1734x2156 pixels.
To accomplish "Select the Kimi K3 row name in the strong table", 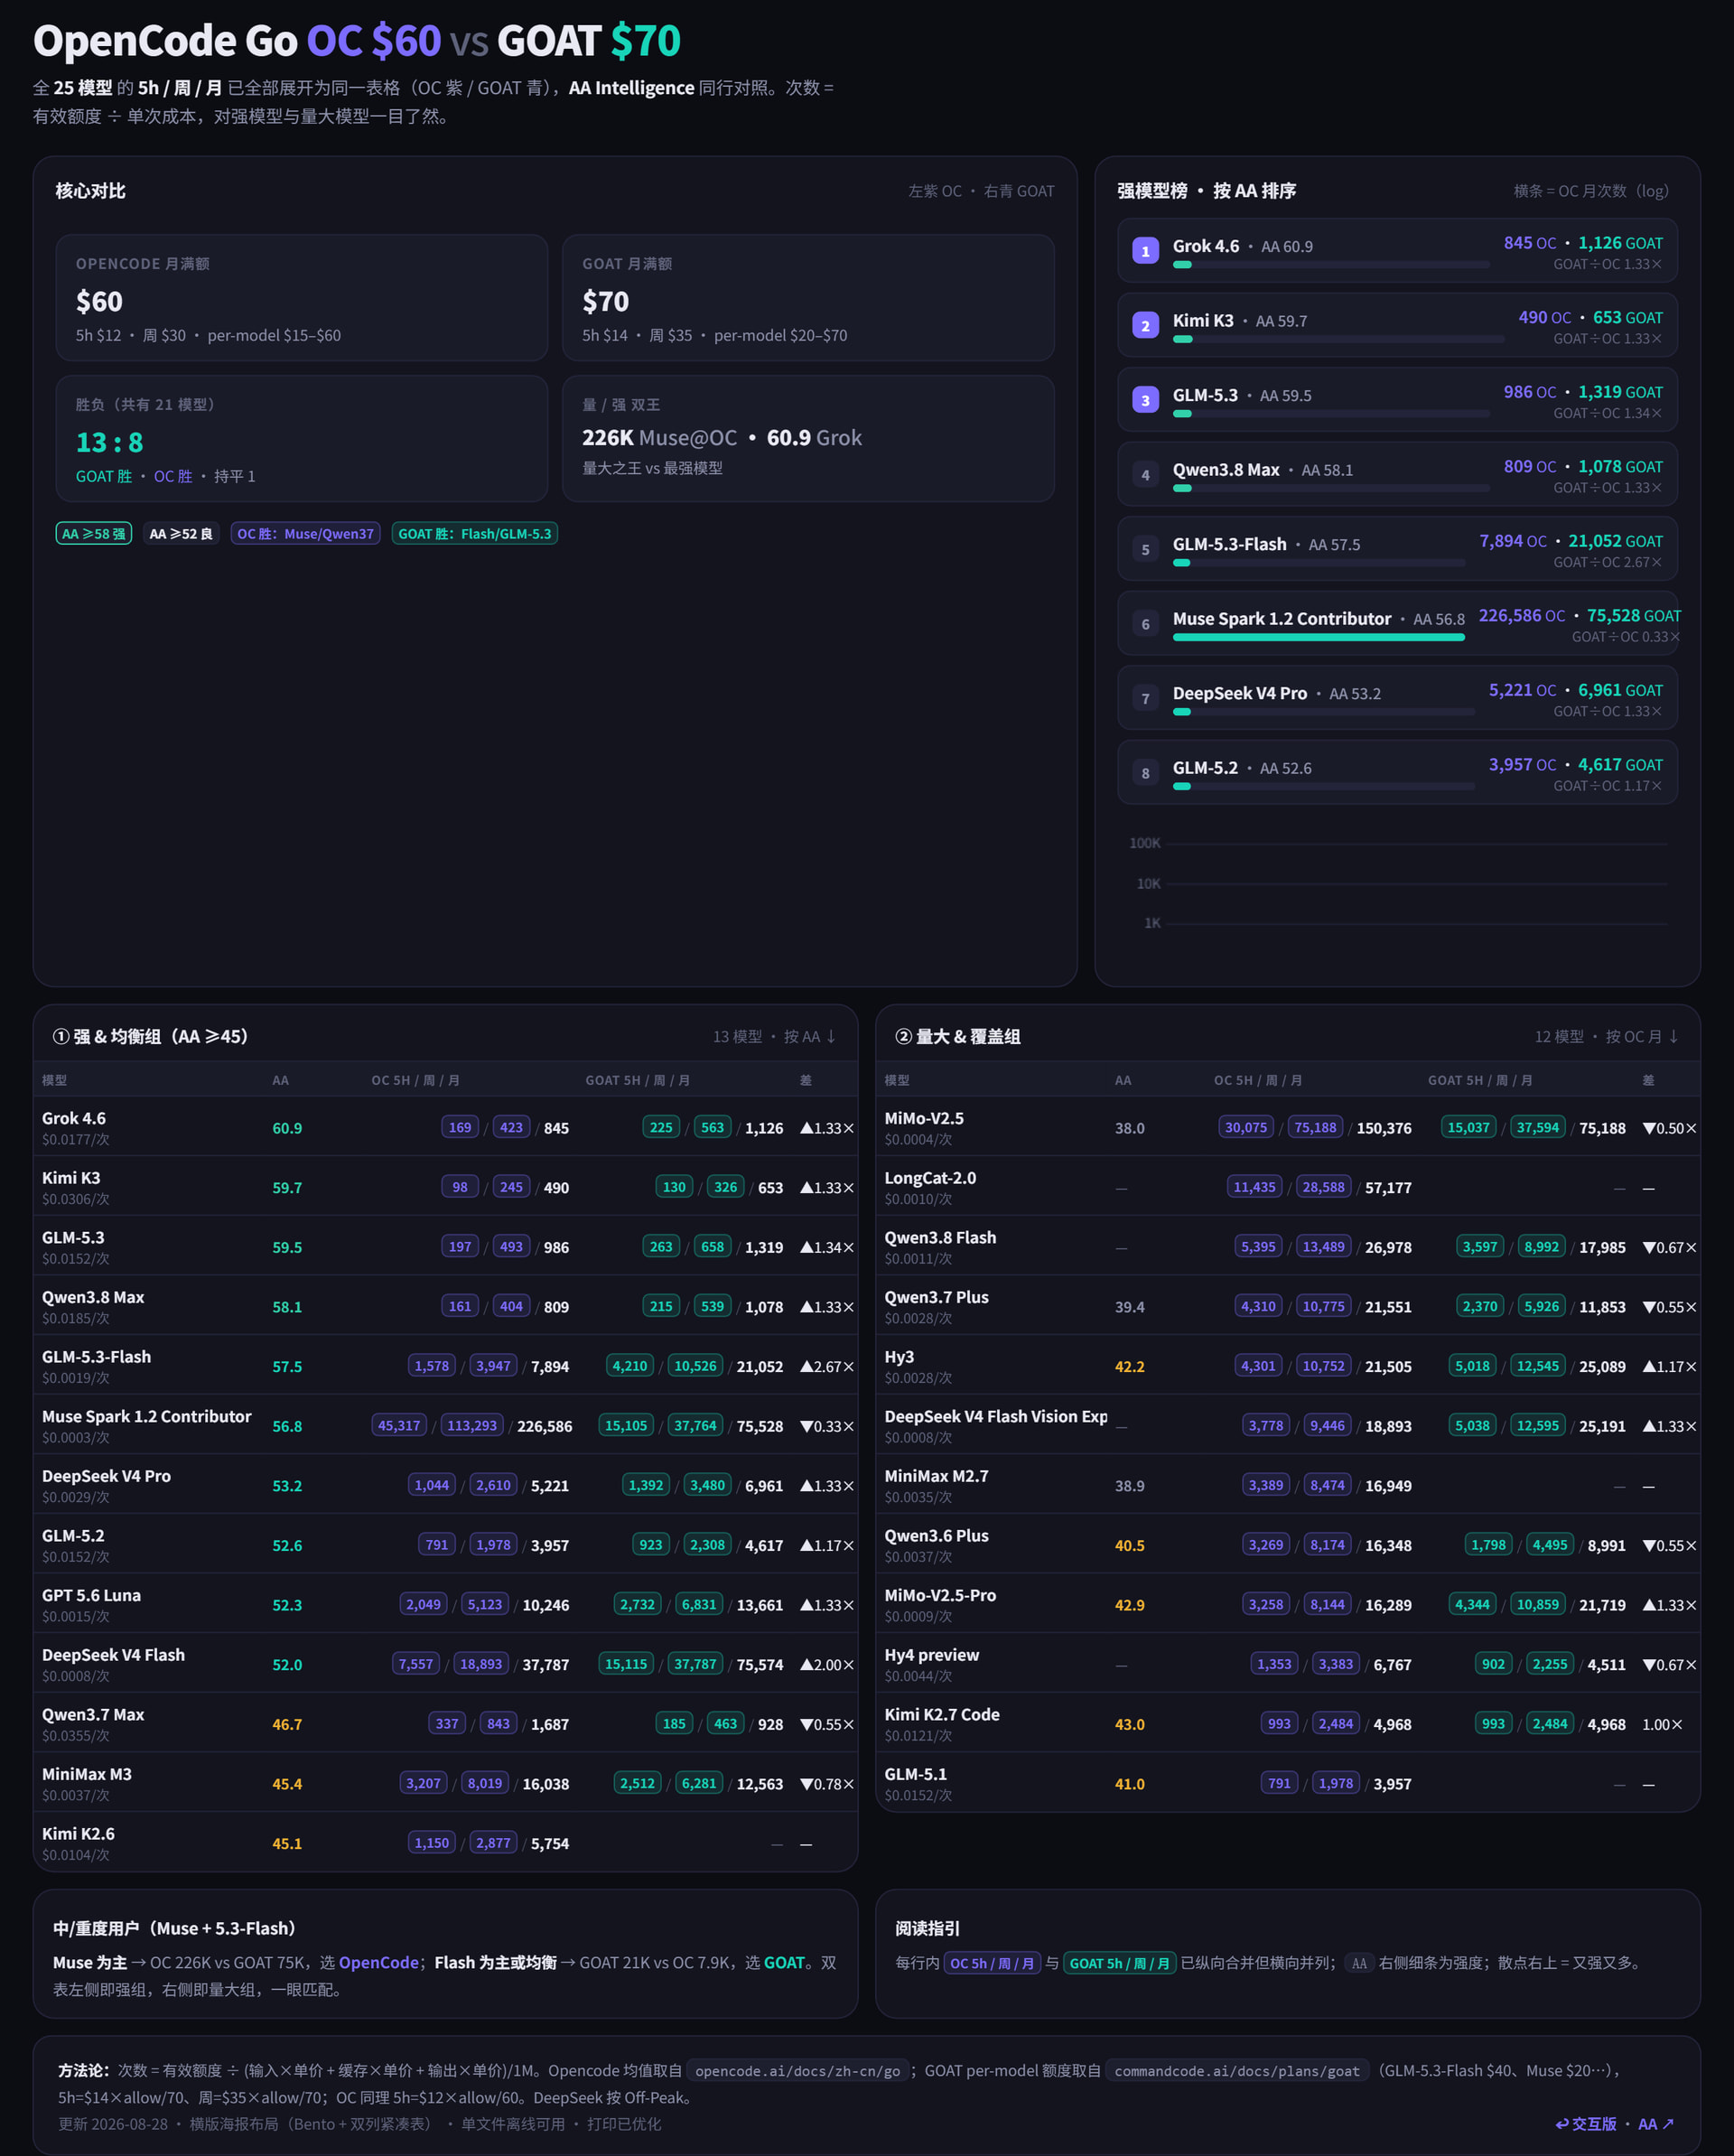I will (71, 1178).
